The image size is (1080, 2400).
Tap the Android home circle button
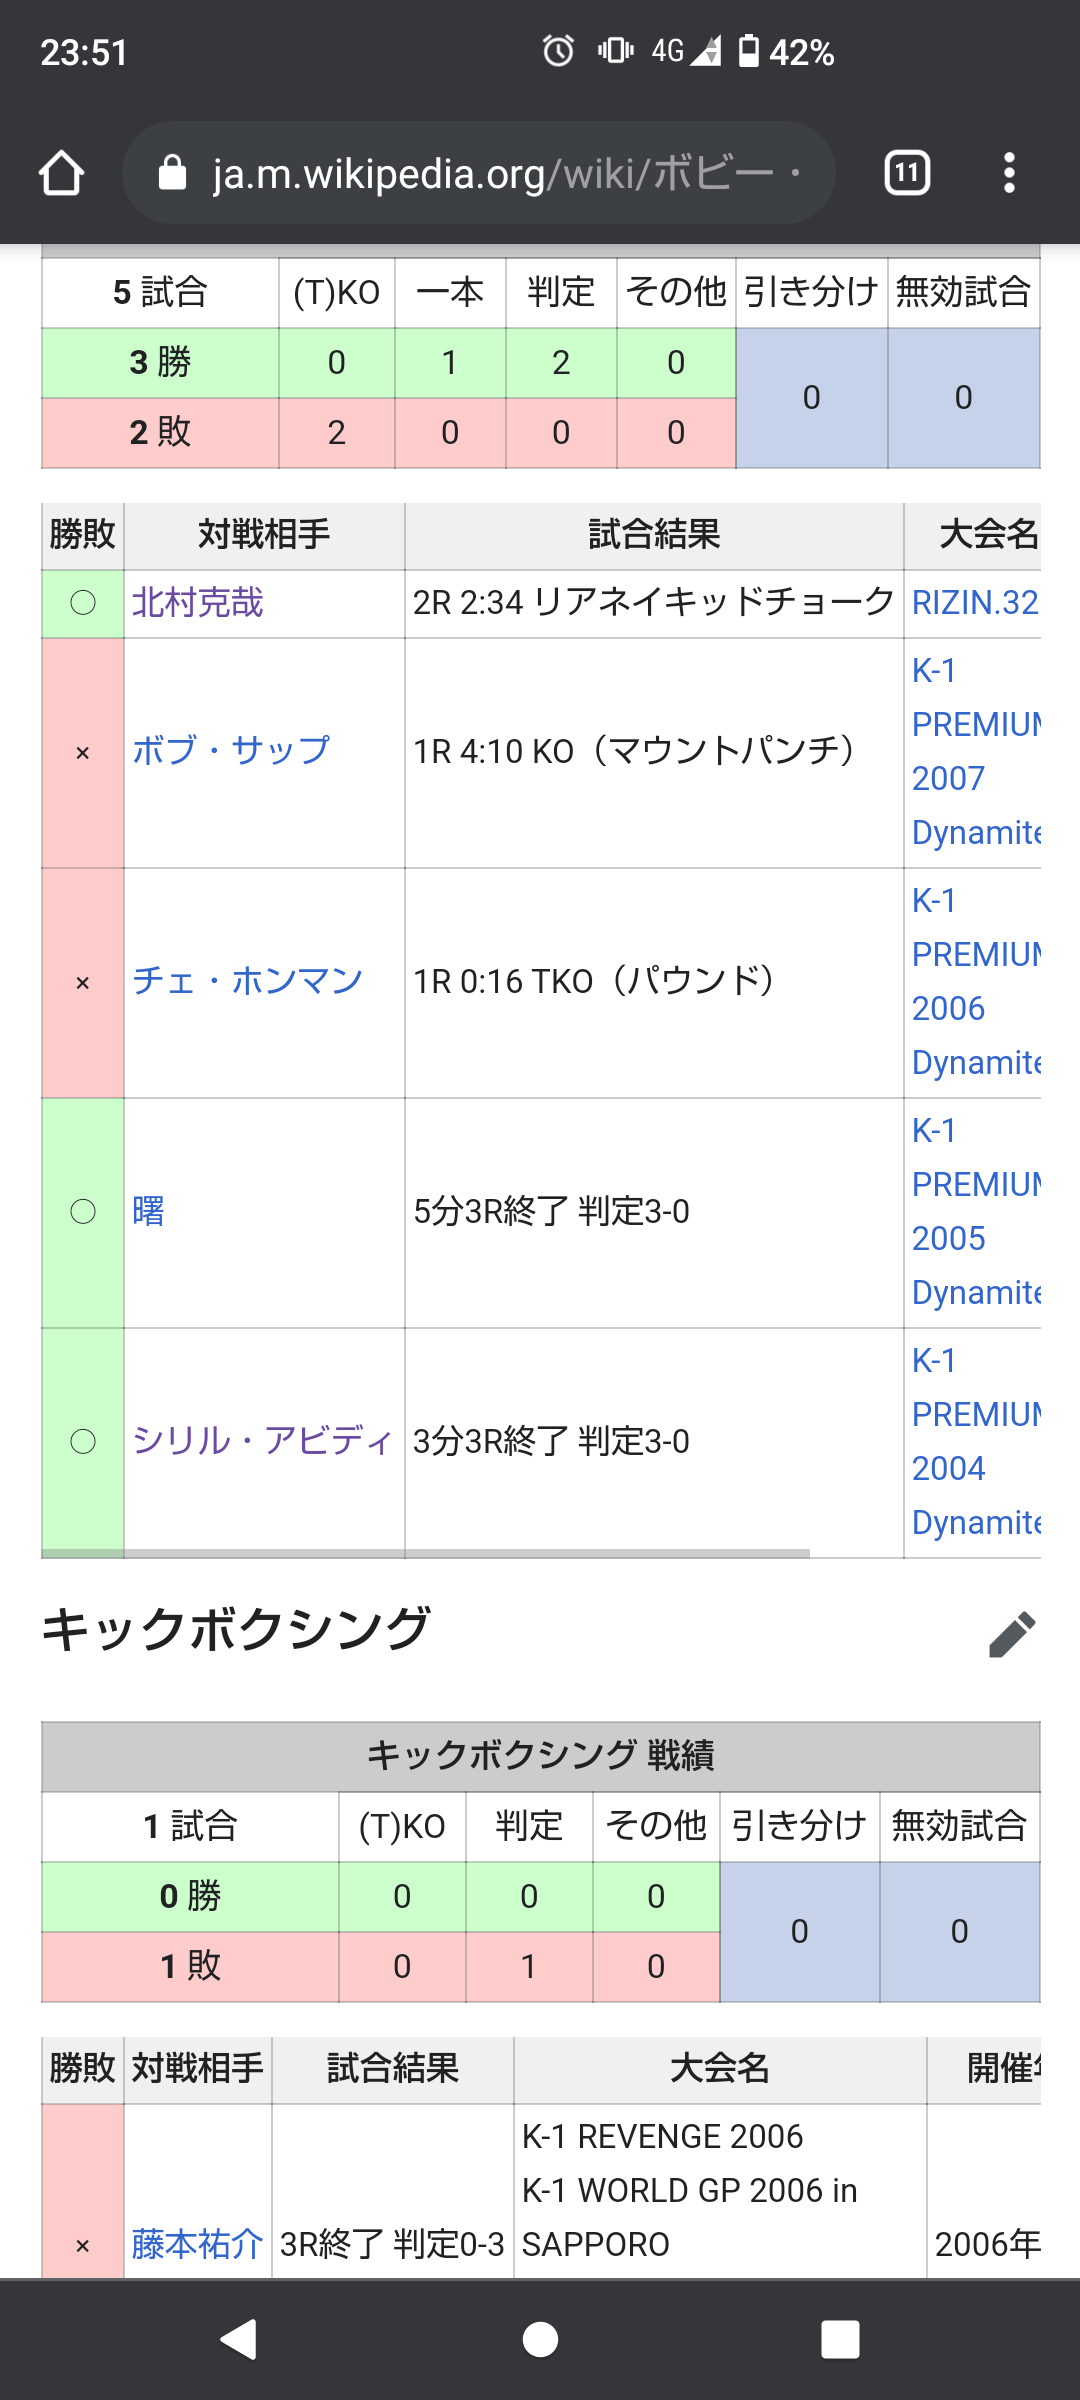540,2339
